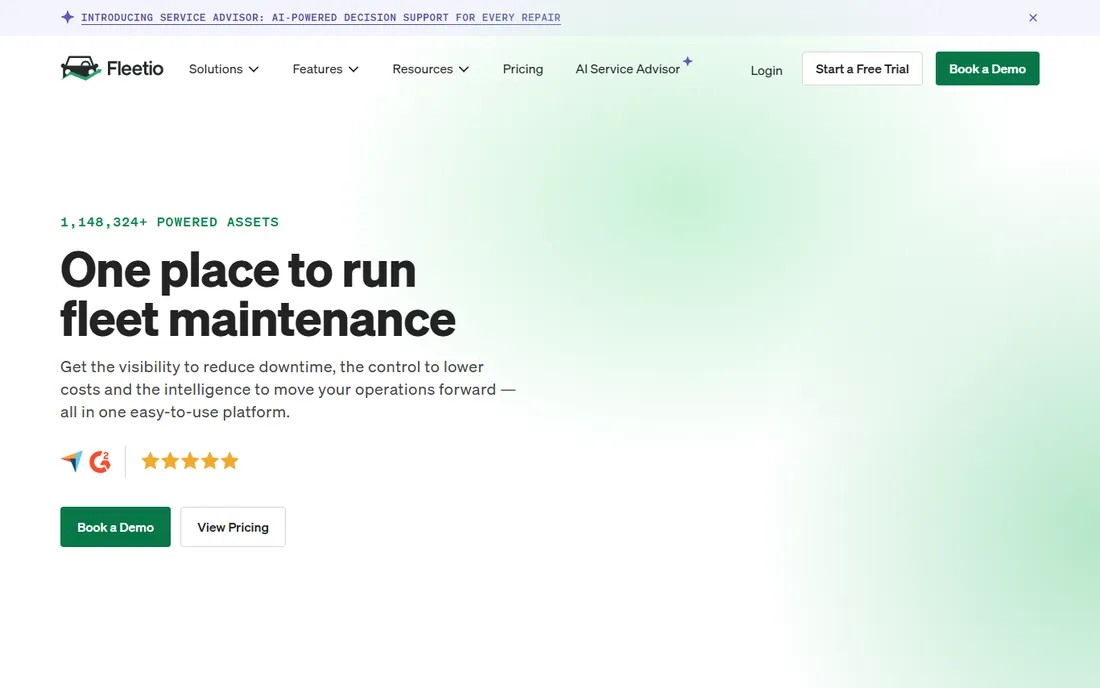Screen dimensions: 1100x688
Task: Click the sparkle icon beside AI Service Advisor
Action: 688,61
